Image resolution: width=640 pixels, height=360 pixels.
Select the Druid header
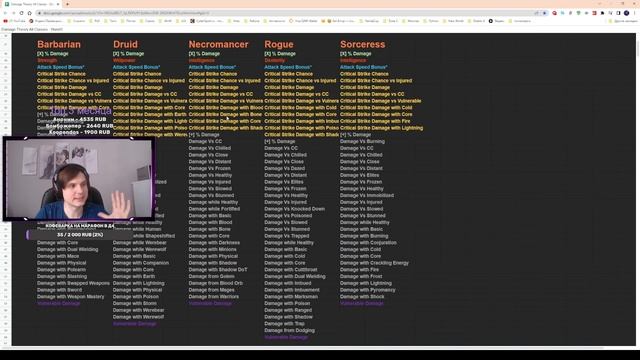[x=125, y=44]
